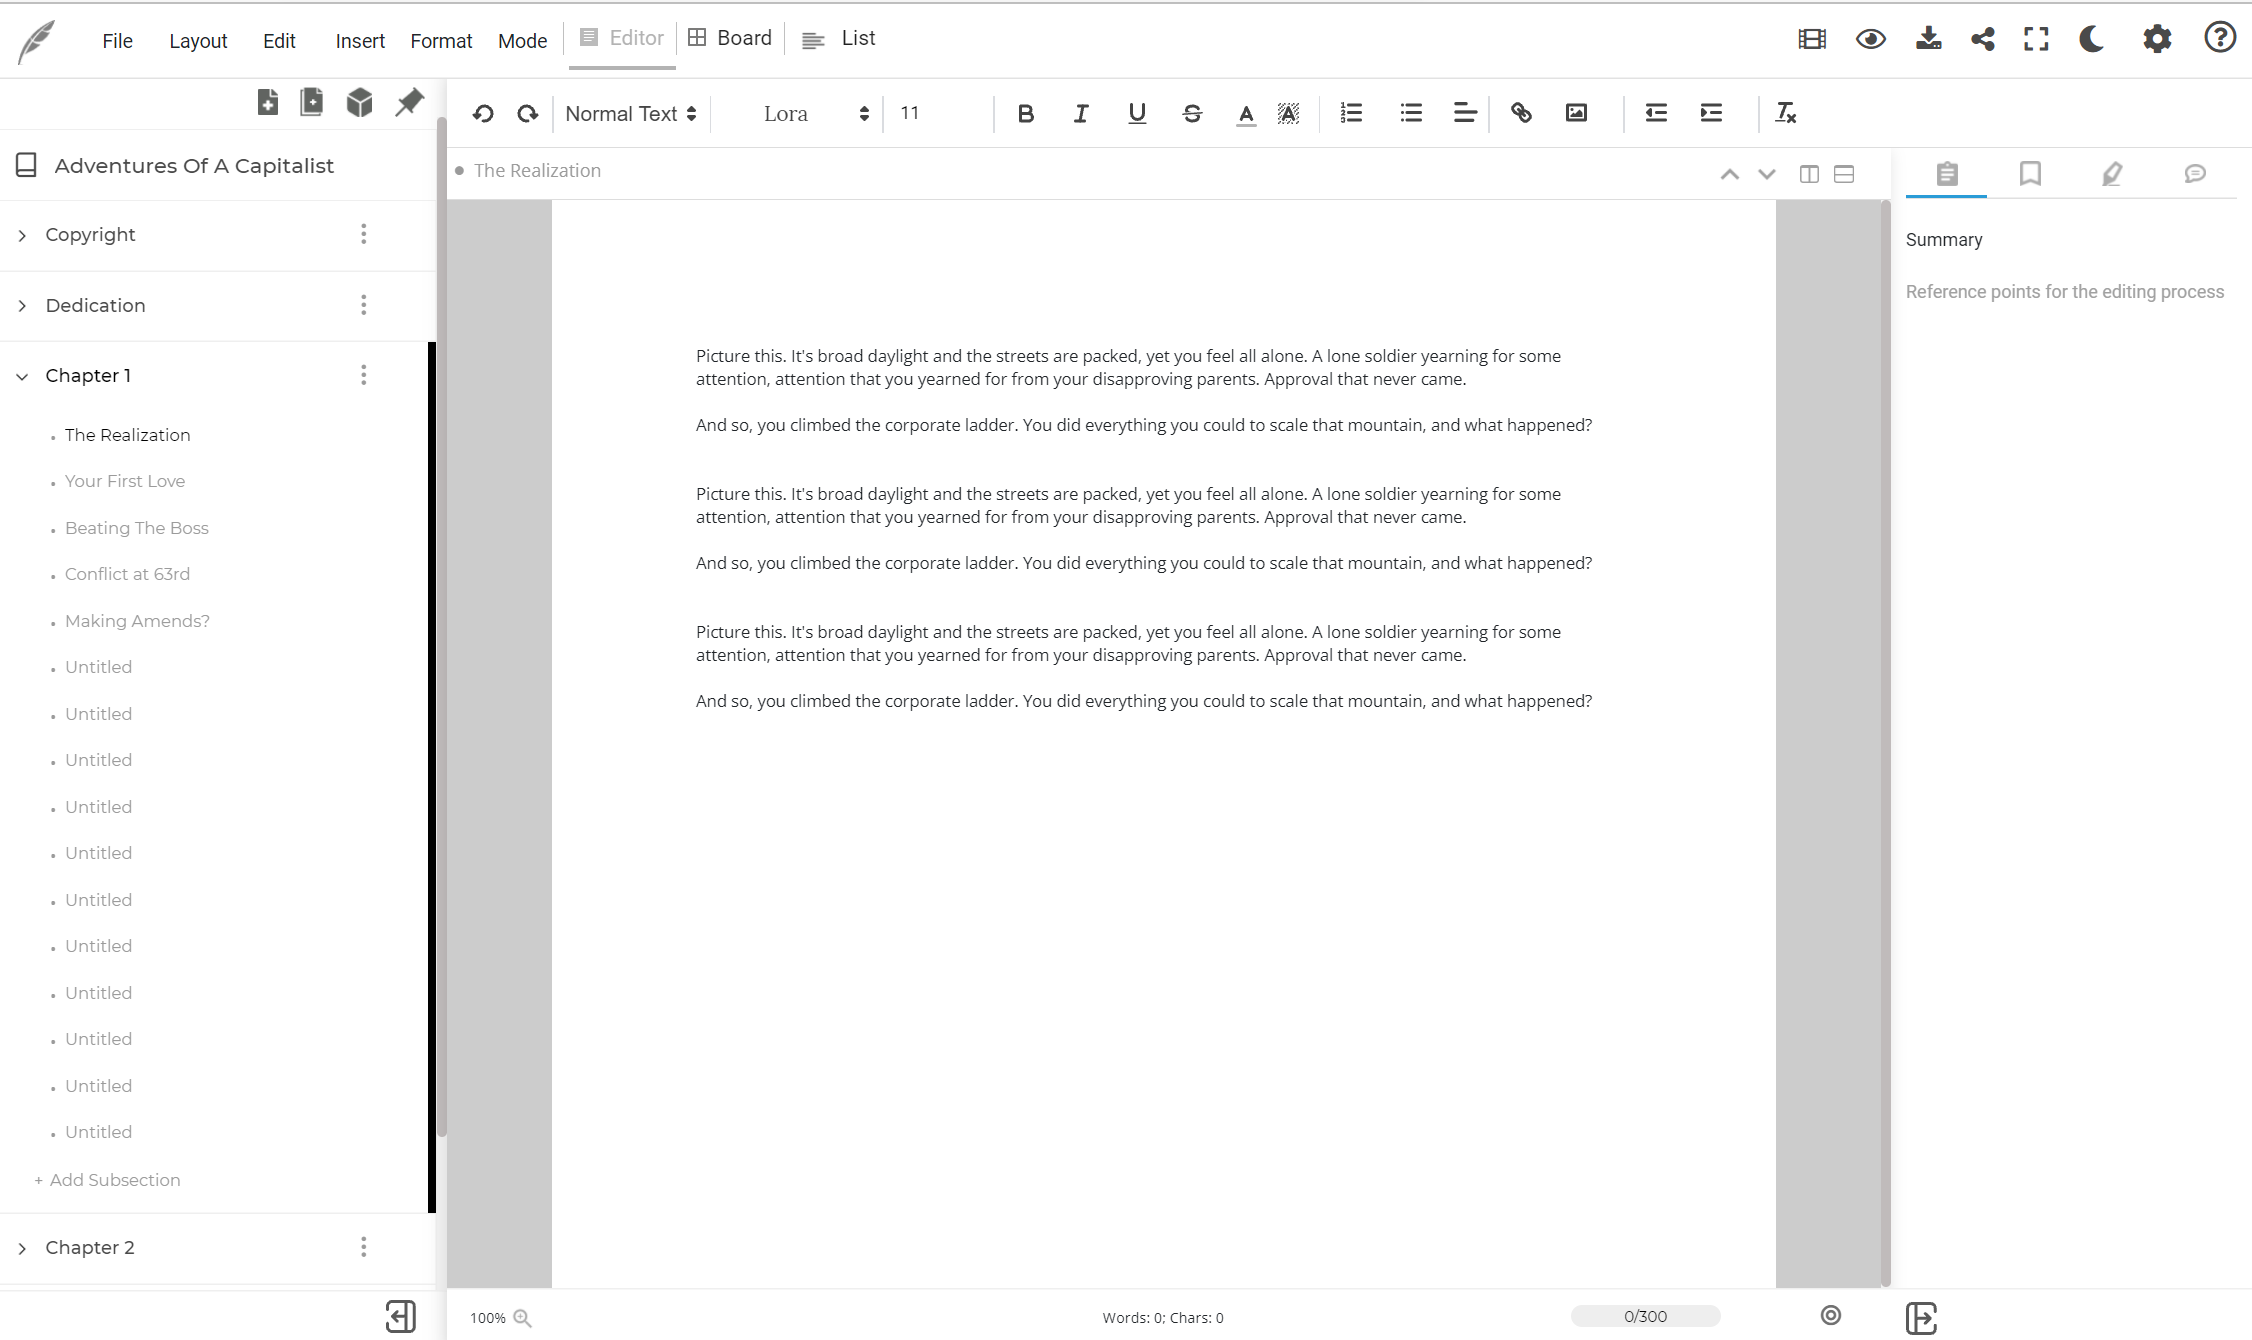Viewport: 2252px width, 1340px height.
Task: Toggle italic formatting
Action: coord(1081,114)
